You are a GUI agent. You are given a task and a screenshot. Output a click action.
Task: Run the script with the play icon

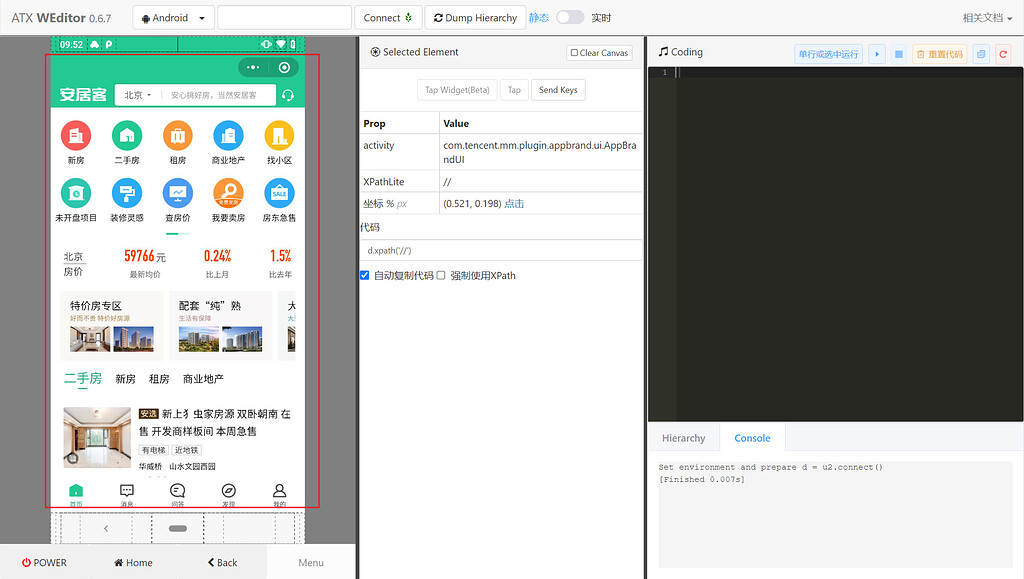coord(877,53)
